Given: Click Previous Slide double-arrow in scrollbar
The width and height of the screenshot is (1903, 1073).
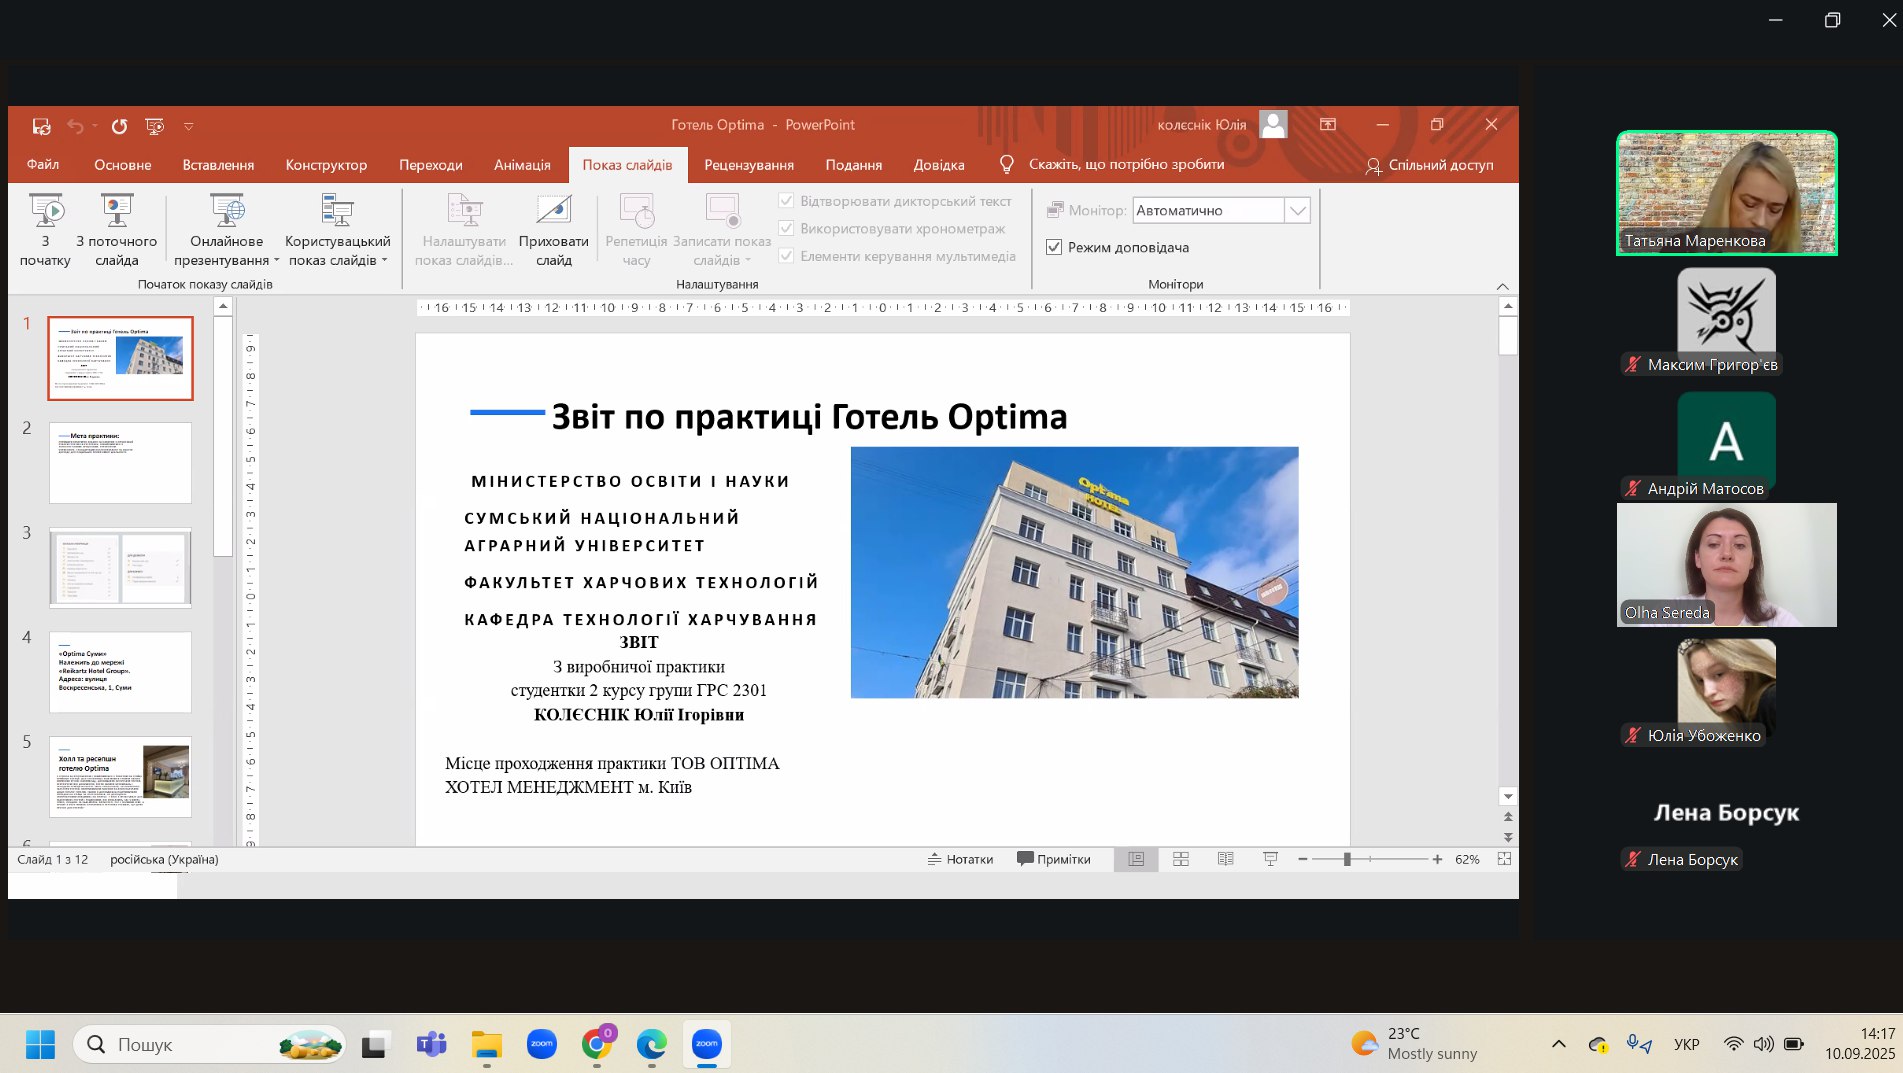Looking at the screenshot, I should pos(1508,817).
